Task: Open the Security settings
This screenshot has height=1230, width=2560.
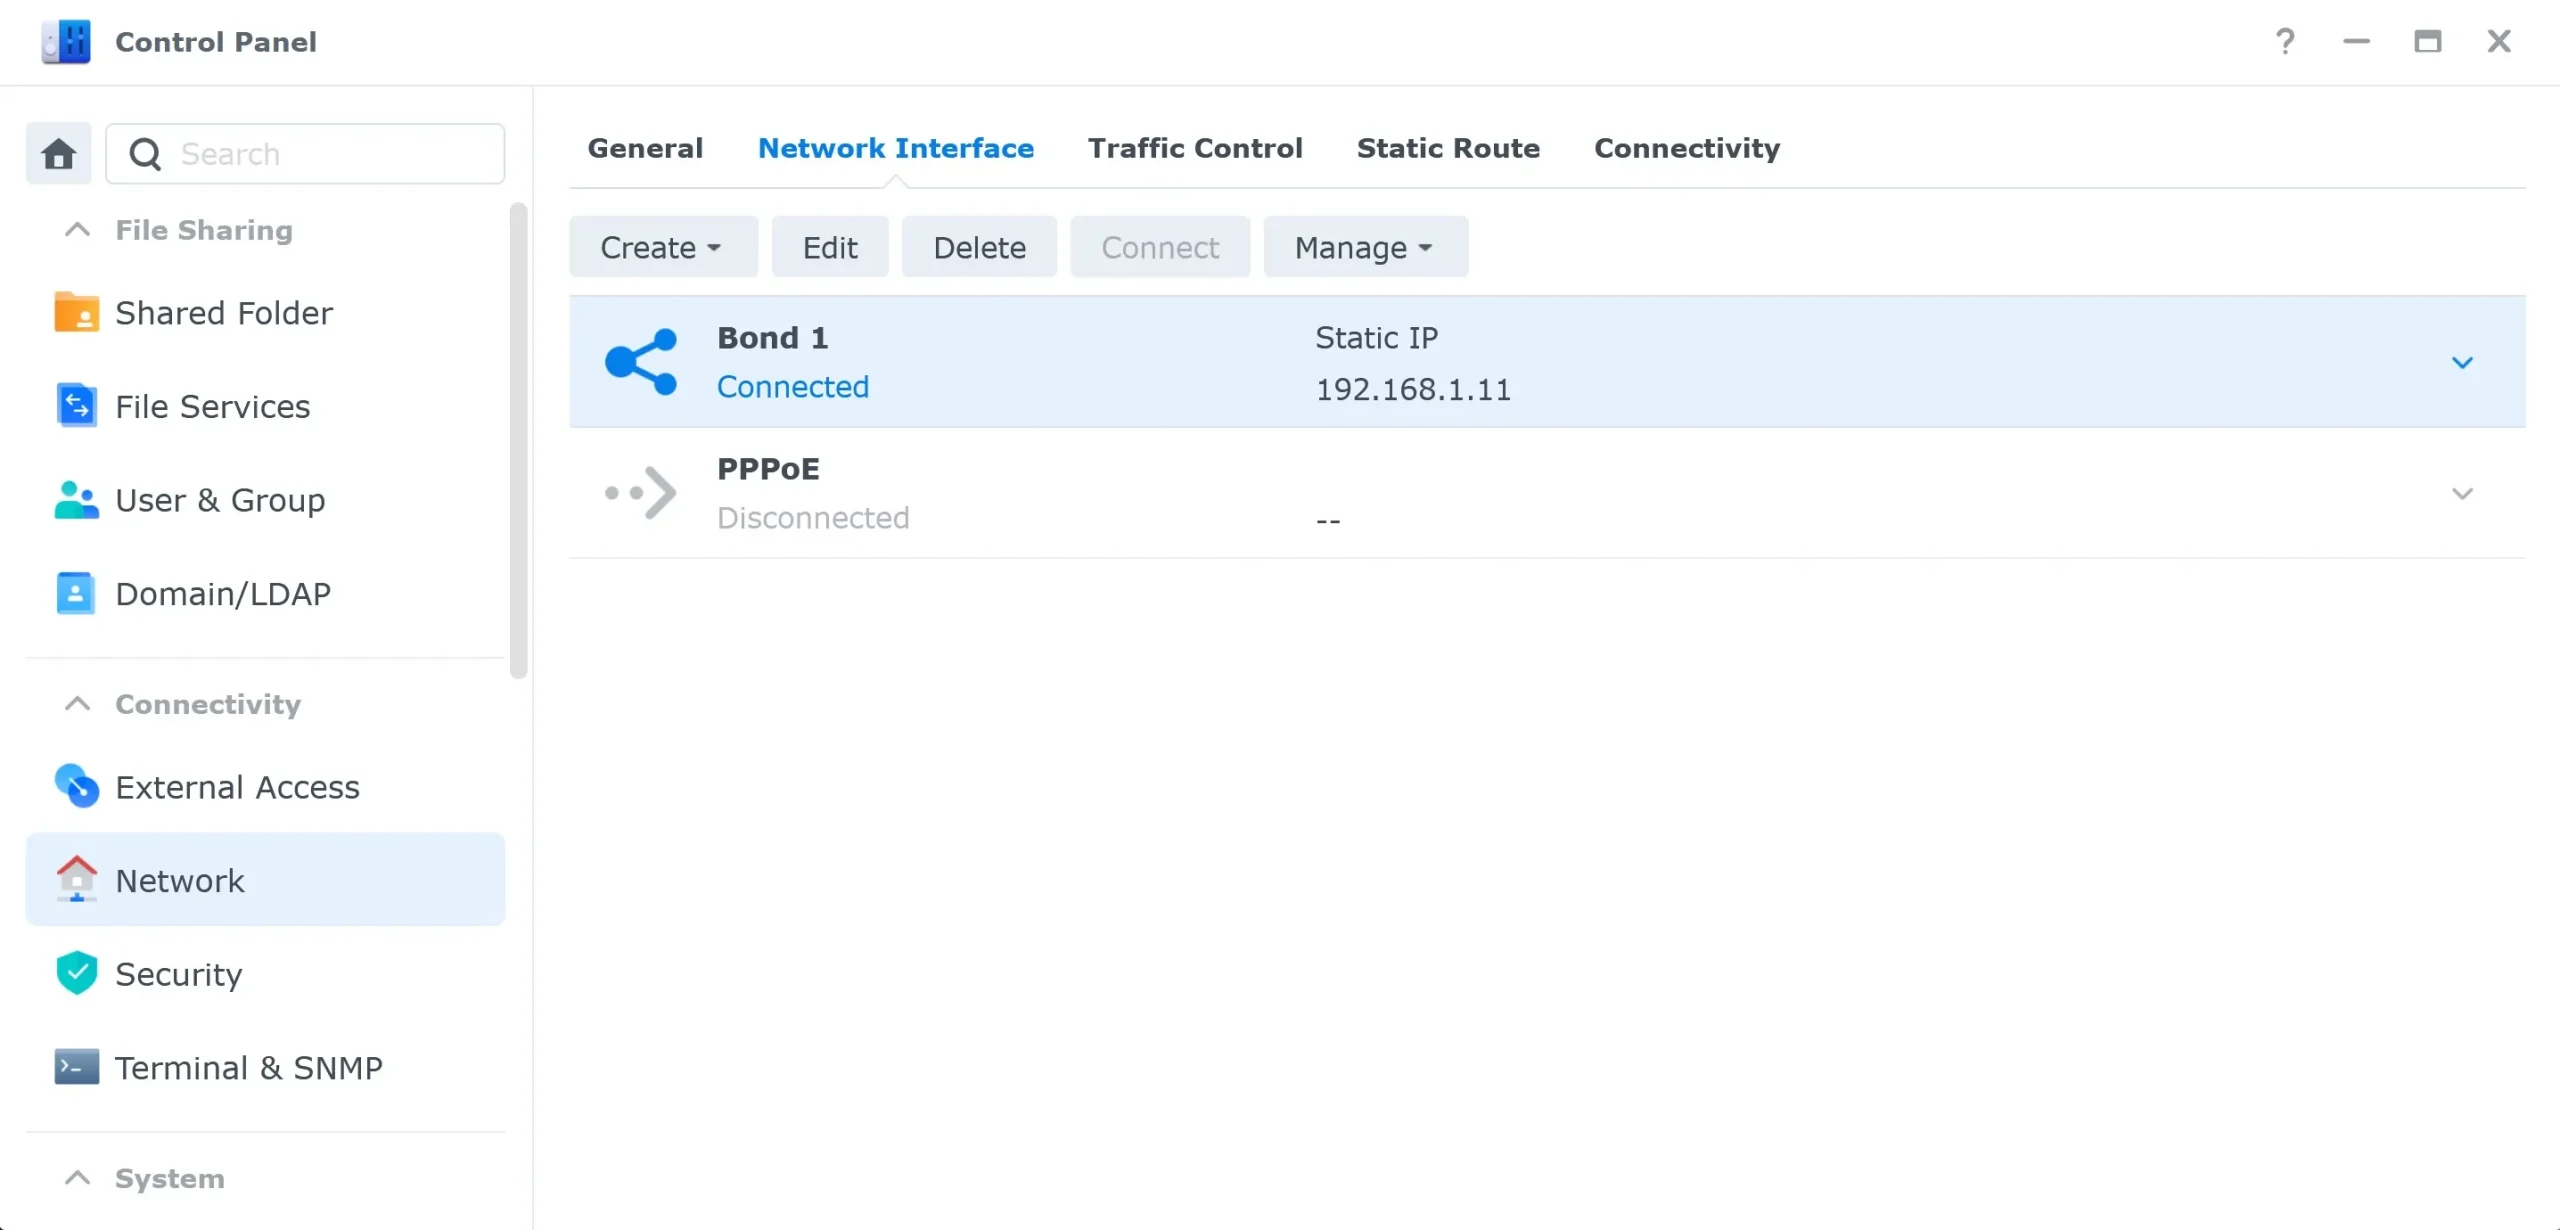Action: [178, 973]
